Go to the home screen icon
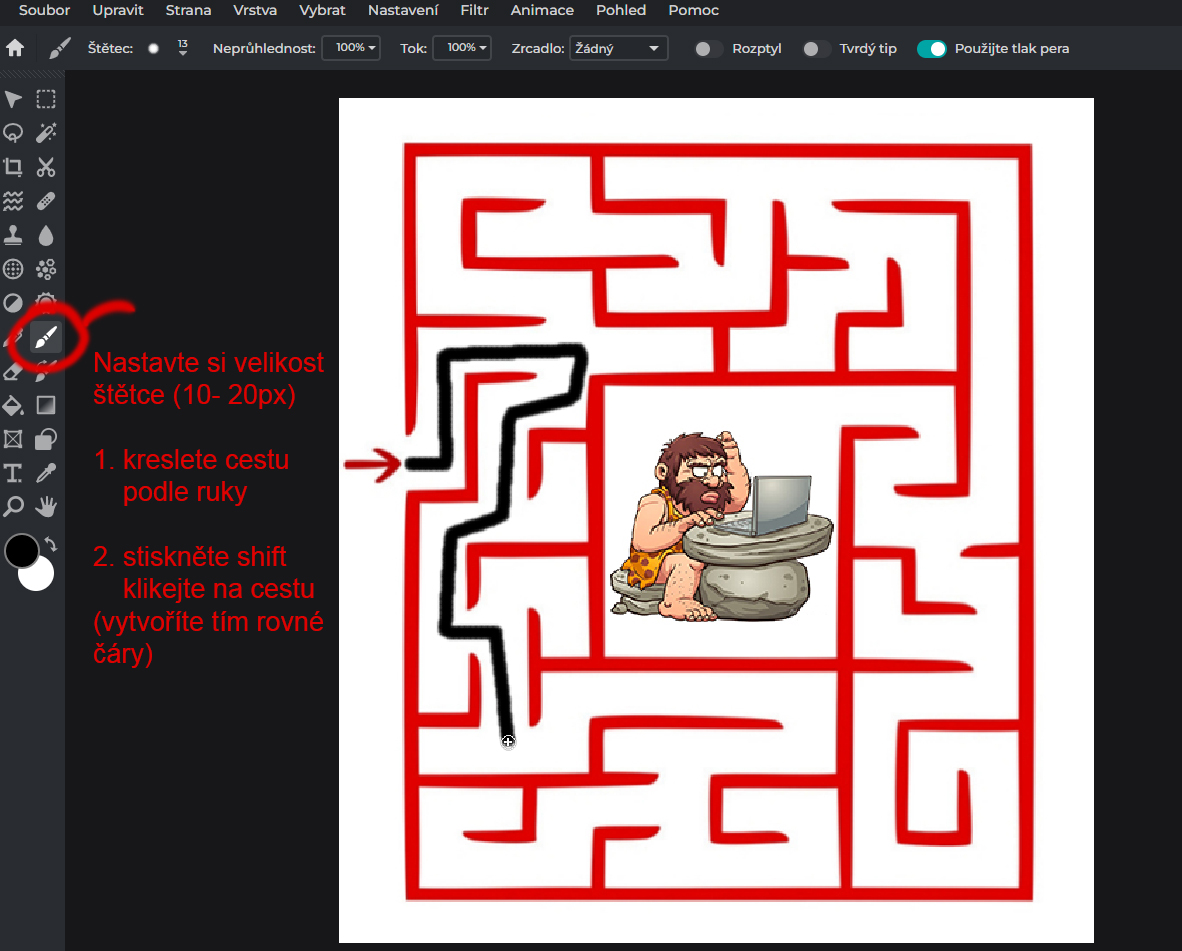The height and width of the screenshot is (951, 1182). click(x=15, y=48)
